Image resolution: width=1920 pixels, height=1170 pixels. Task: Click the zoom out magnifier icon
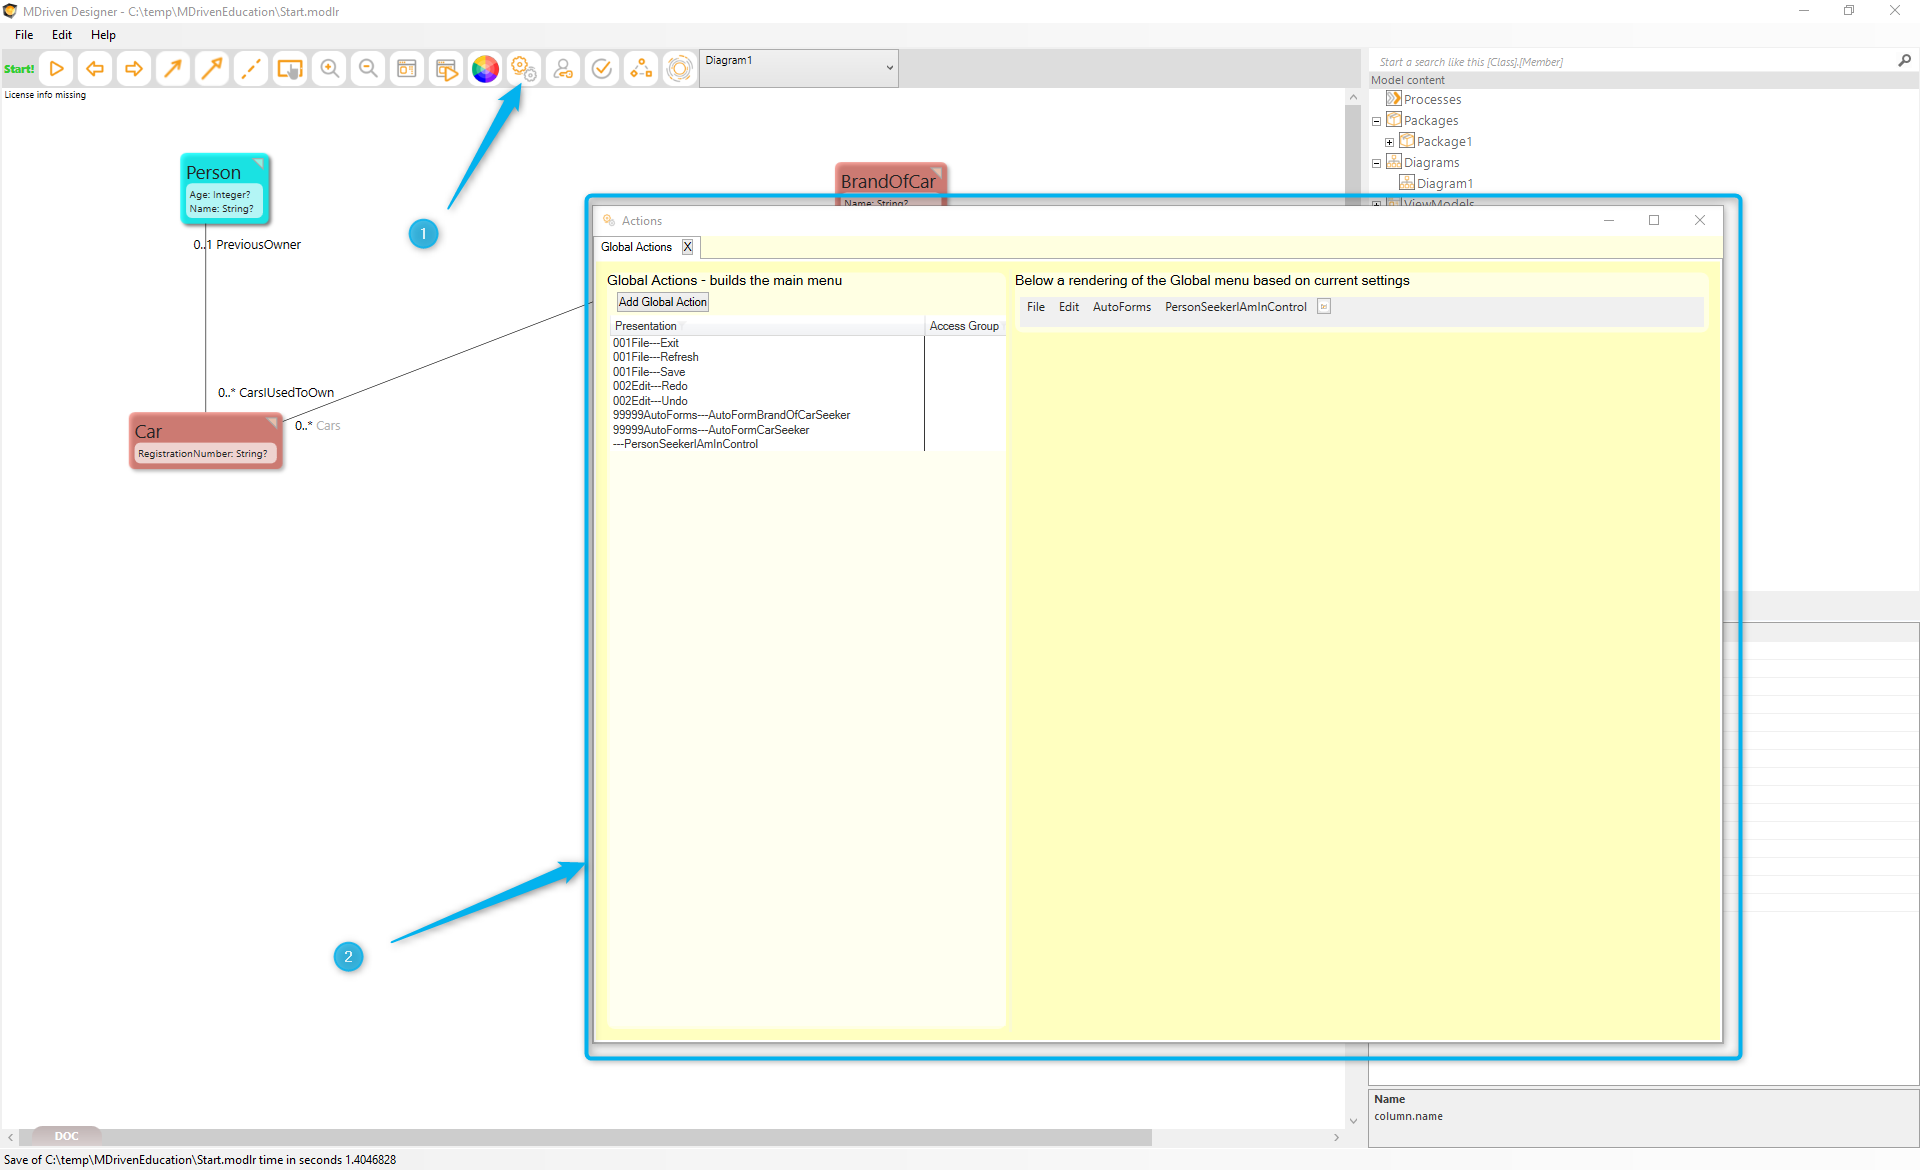pos(368,69)
